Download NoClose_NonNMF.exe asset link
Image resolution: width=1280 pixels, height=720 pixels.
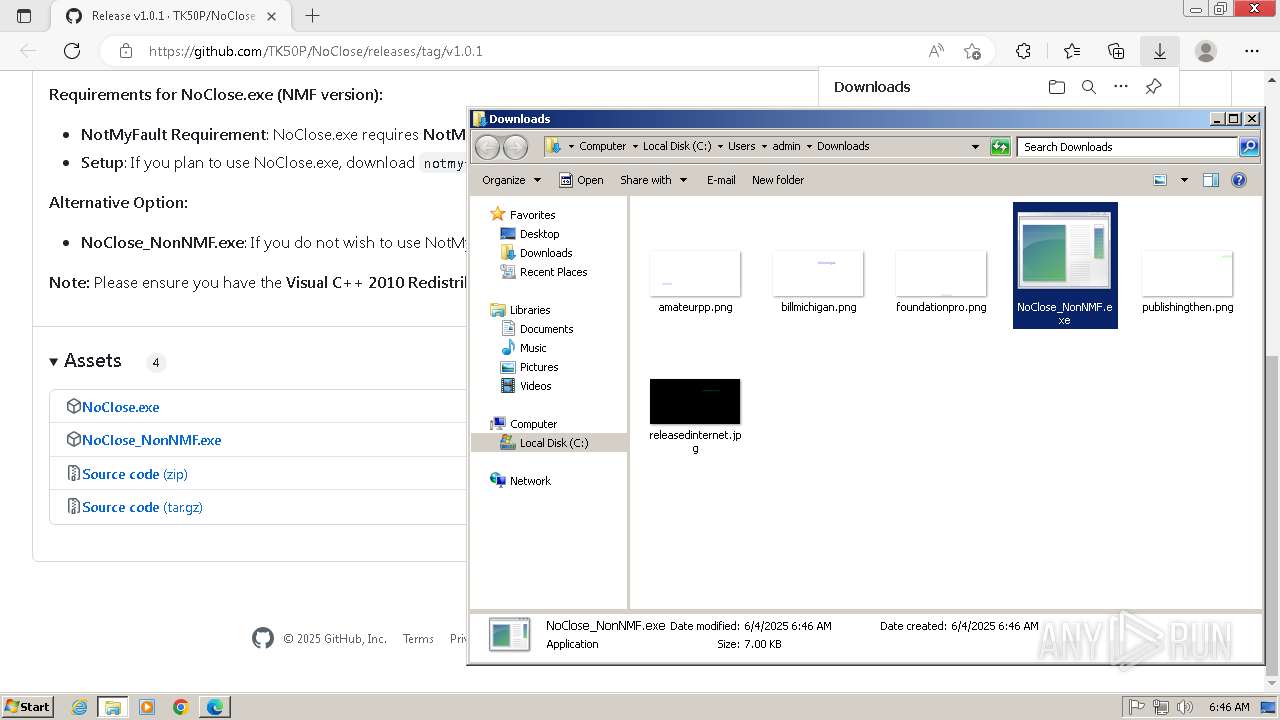[x=151, y=440]
